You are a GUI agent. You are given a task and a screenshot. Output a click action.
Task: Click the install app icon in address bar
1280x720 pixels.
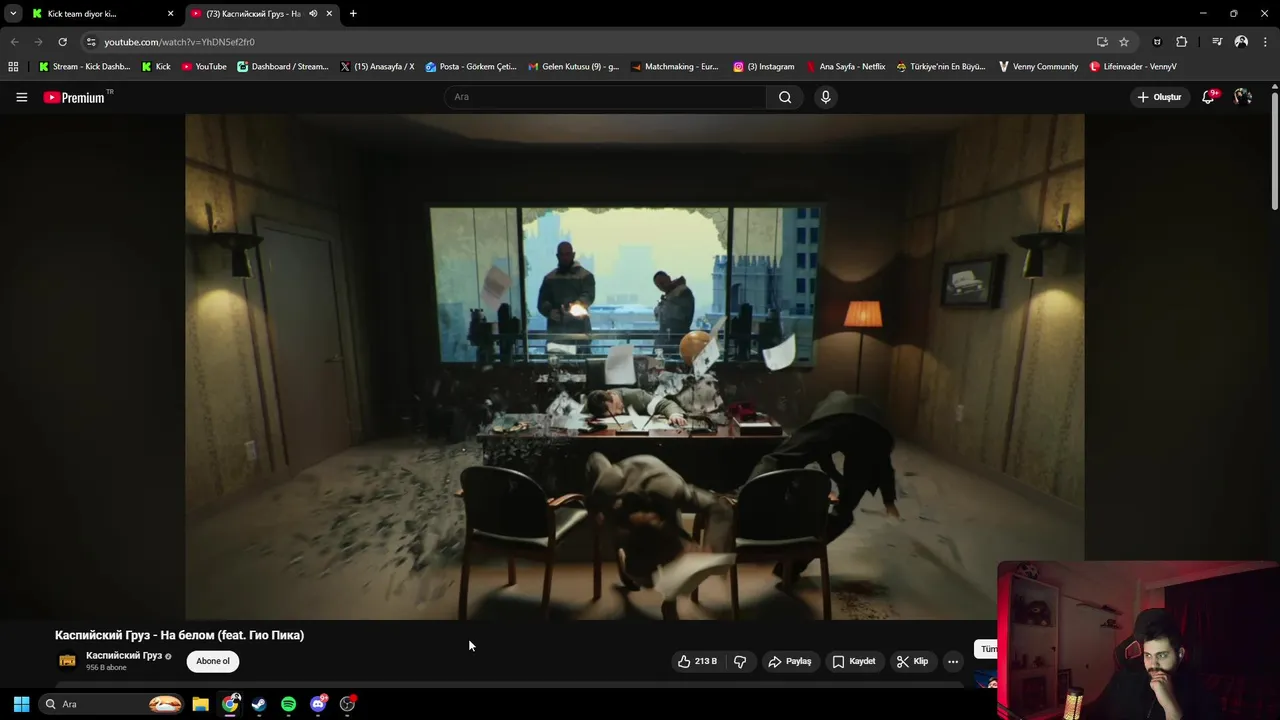(1102, 42)
